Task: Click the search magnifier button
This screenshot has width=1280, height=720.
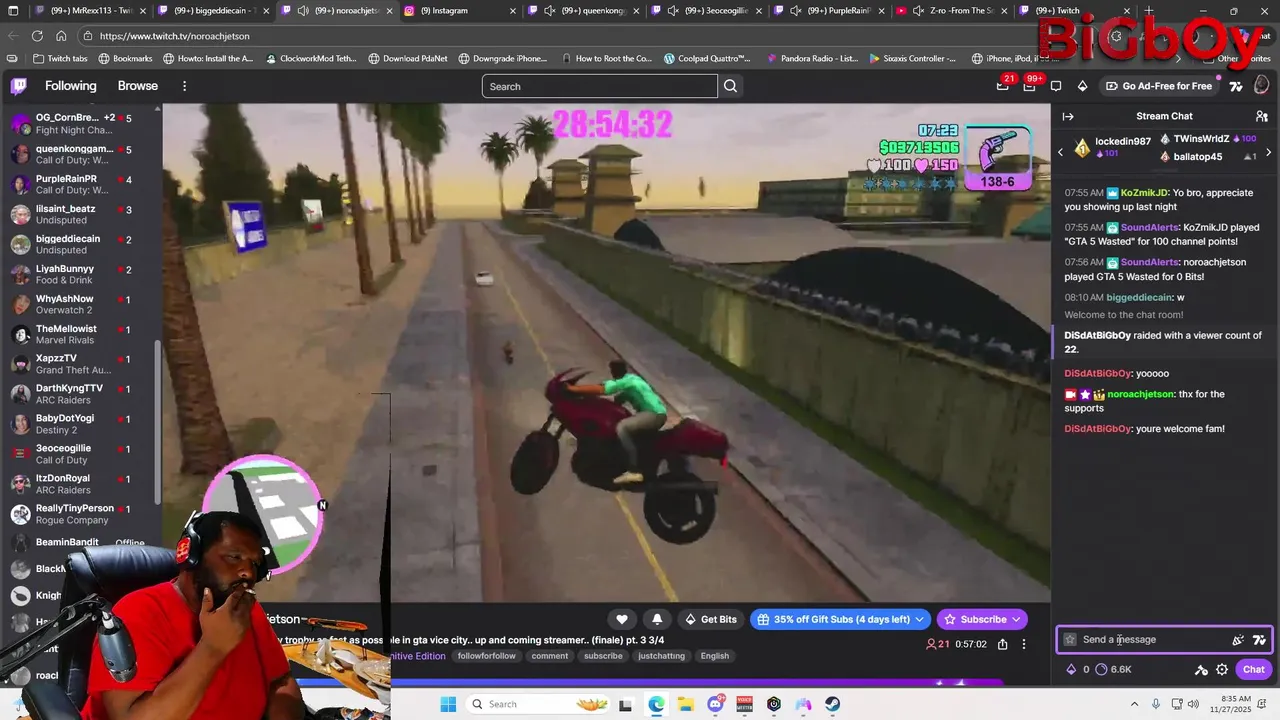Action: pos(730,86)
